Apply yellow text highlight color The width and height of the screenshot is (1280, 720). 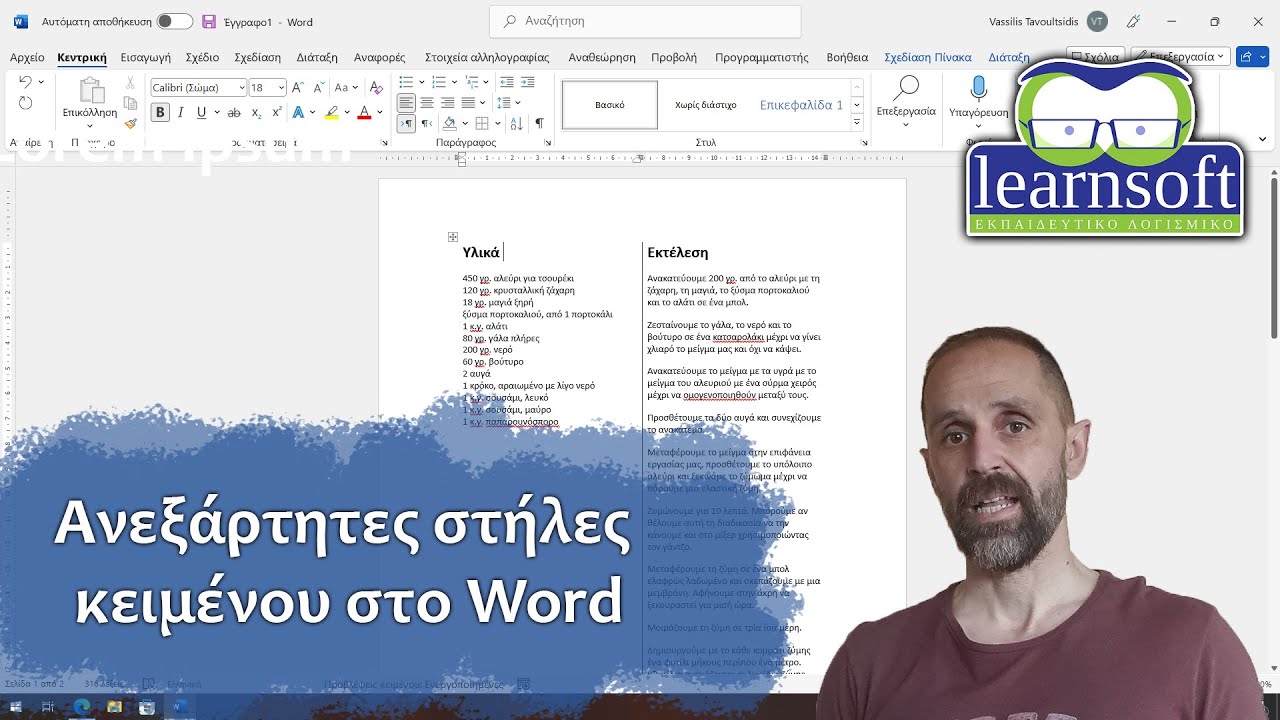pos(332,113)
